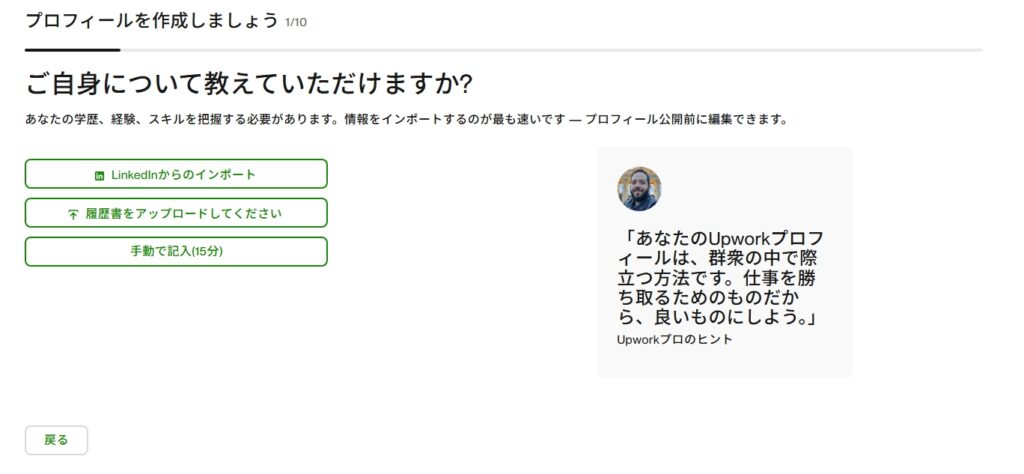Go back with the 戻る button
The image size is (1024, 474).
pyautogui.click(x=56, y=440)
